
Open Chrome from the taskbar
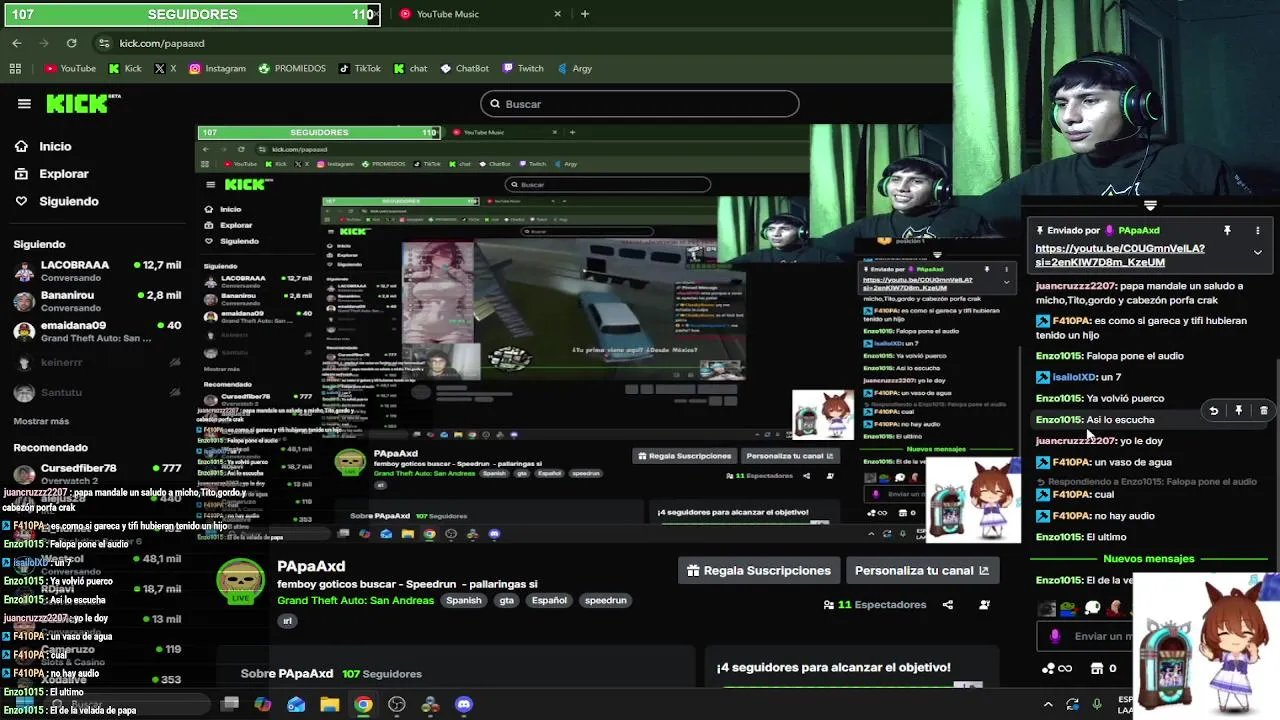(x=363, y=704)
